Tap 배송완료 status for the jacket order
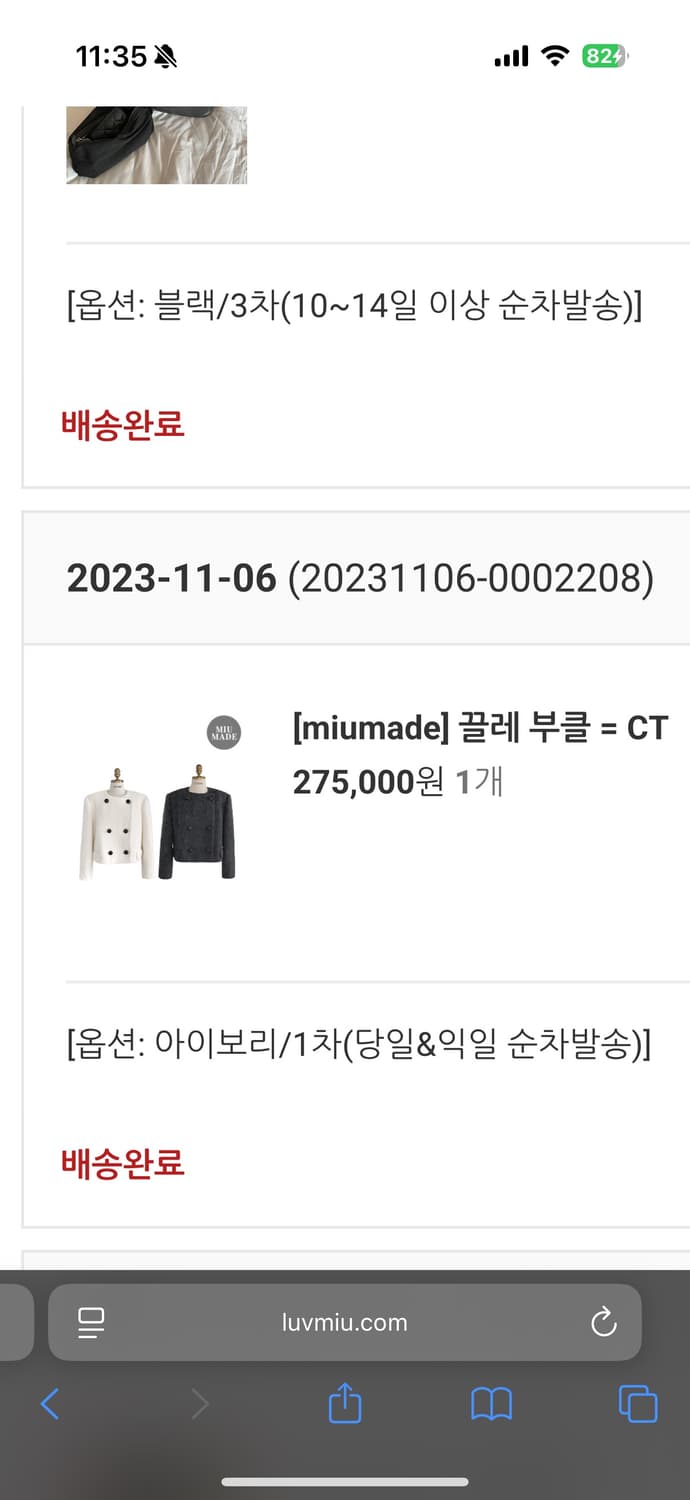This screenshot has height=1500, width=690. tap(121, 1162)
